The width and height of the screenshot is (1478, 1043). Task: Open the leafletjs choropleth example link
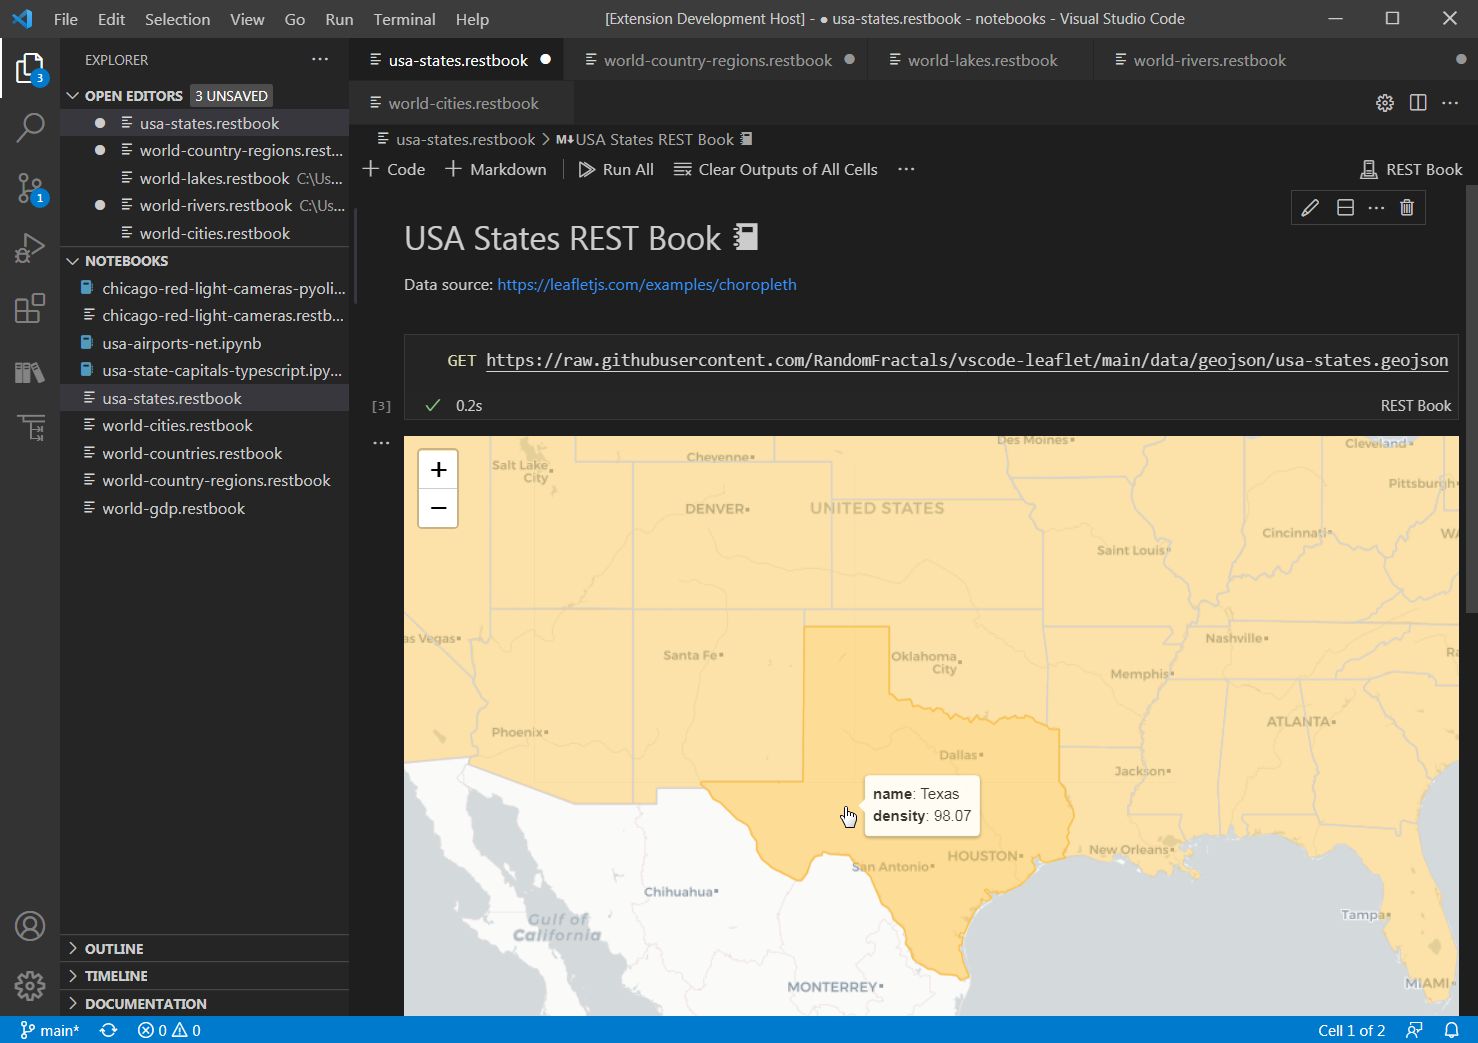[x=647, y=284]
